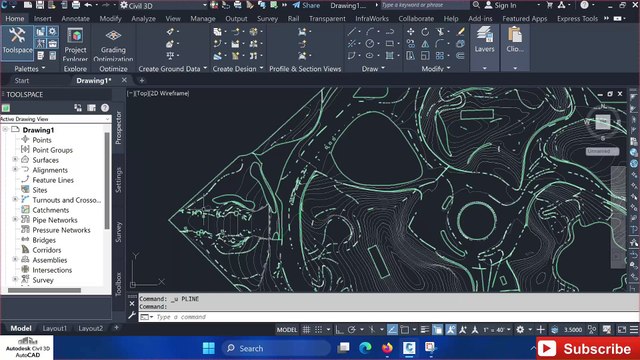The image size is (640, 360).
Task: Click Toolspace help icon
Action: (105, 108)
